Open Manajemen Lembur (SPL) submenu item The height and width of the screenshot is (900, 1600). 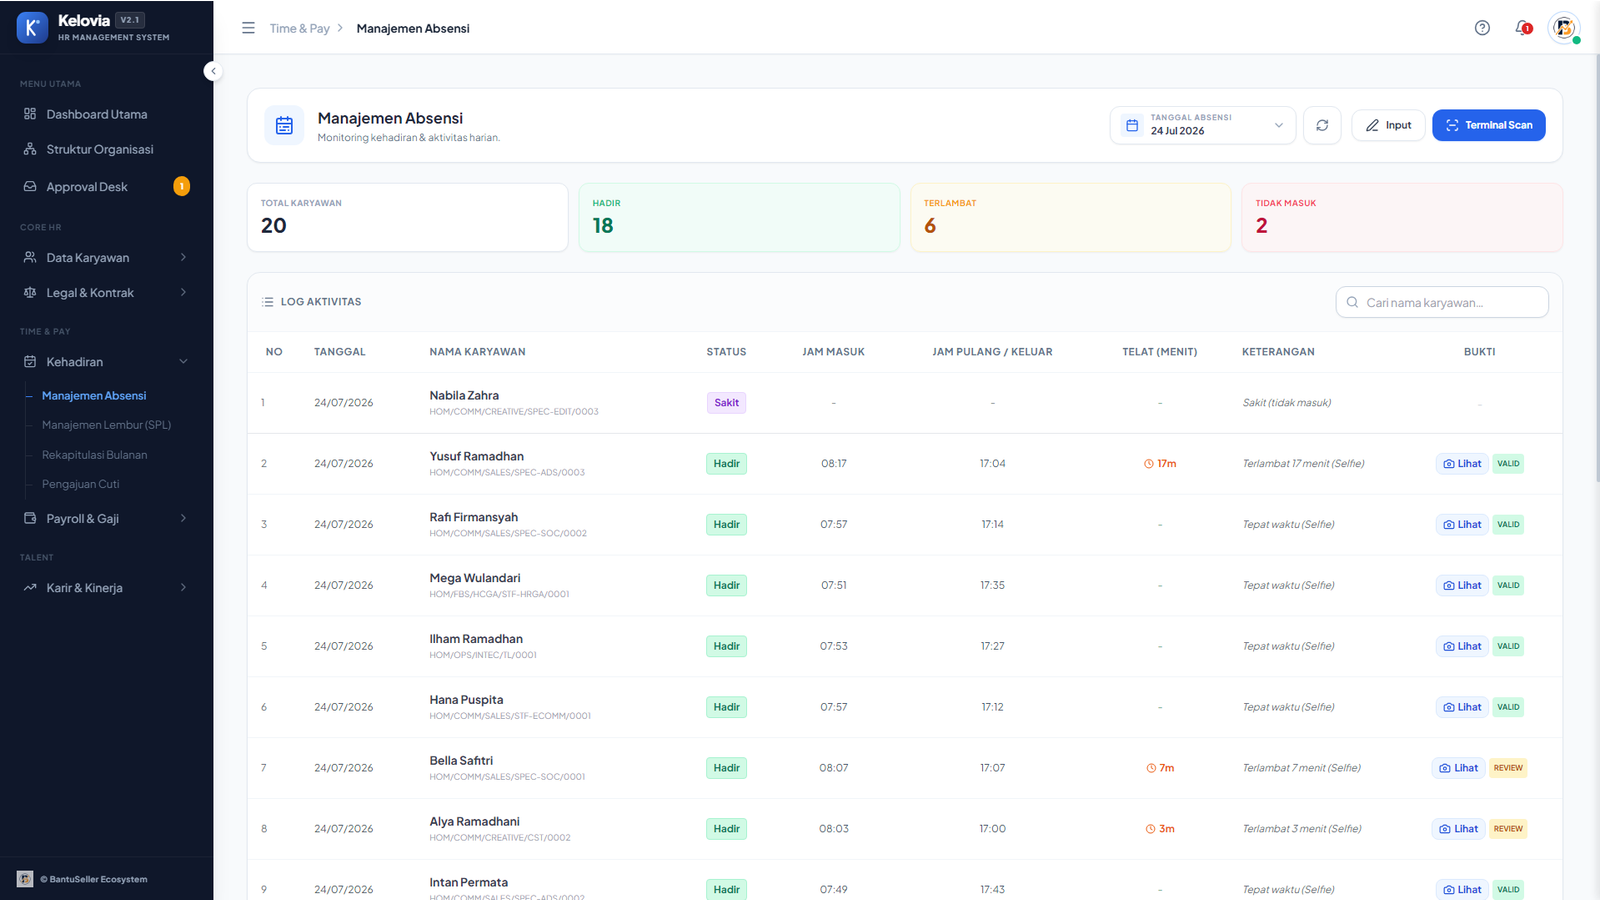pyautogui.click(x=106, y=425)
